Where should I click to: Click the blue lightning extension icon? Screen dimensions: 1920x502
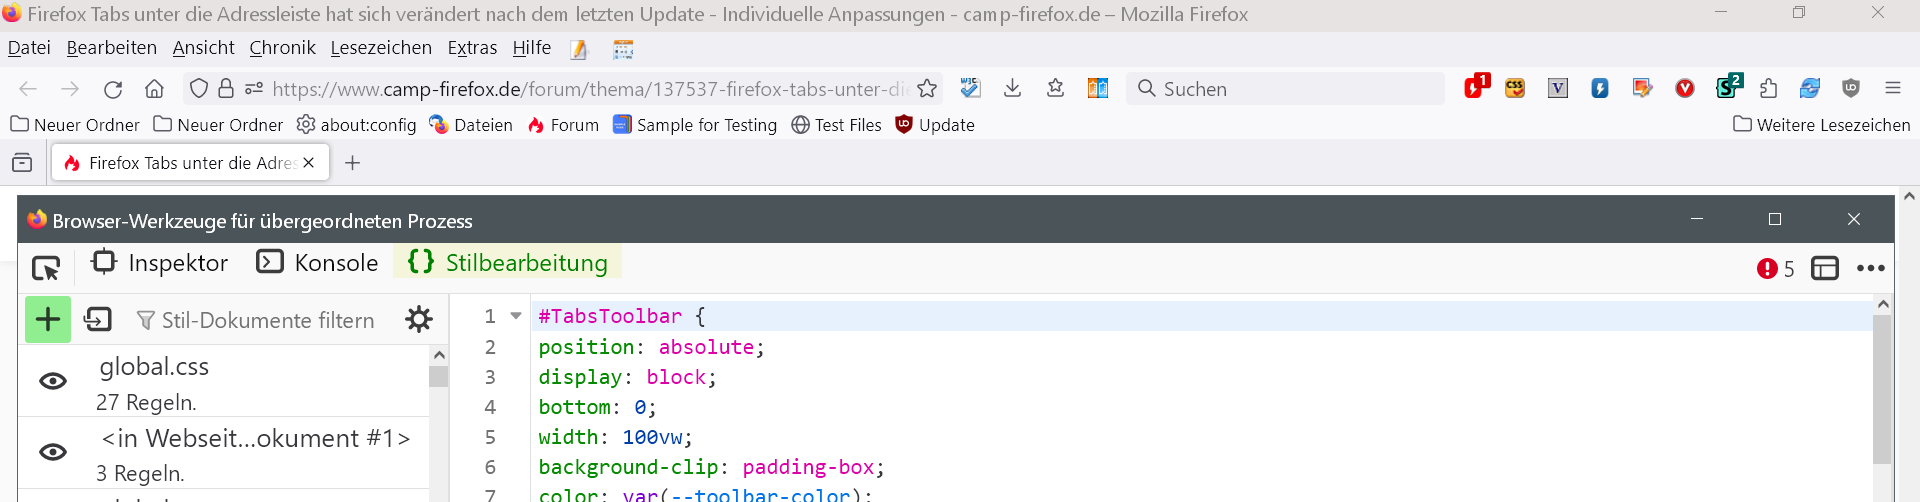pos(1600,88)
